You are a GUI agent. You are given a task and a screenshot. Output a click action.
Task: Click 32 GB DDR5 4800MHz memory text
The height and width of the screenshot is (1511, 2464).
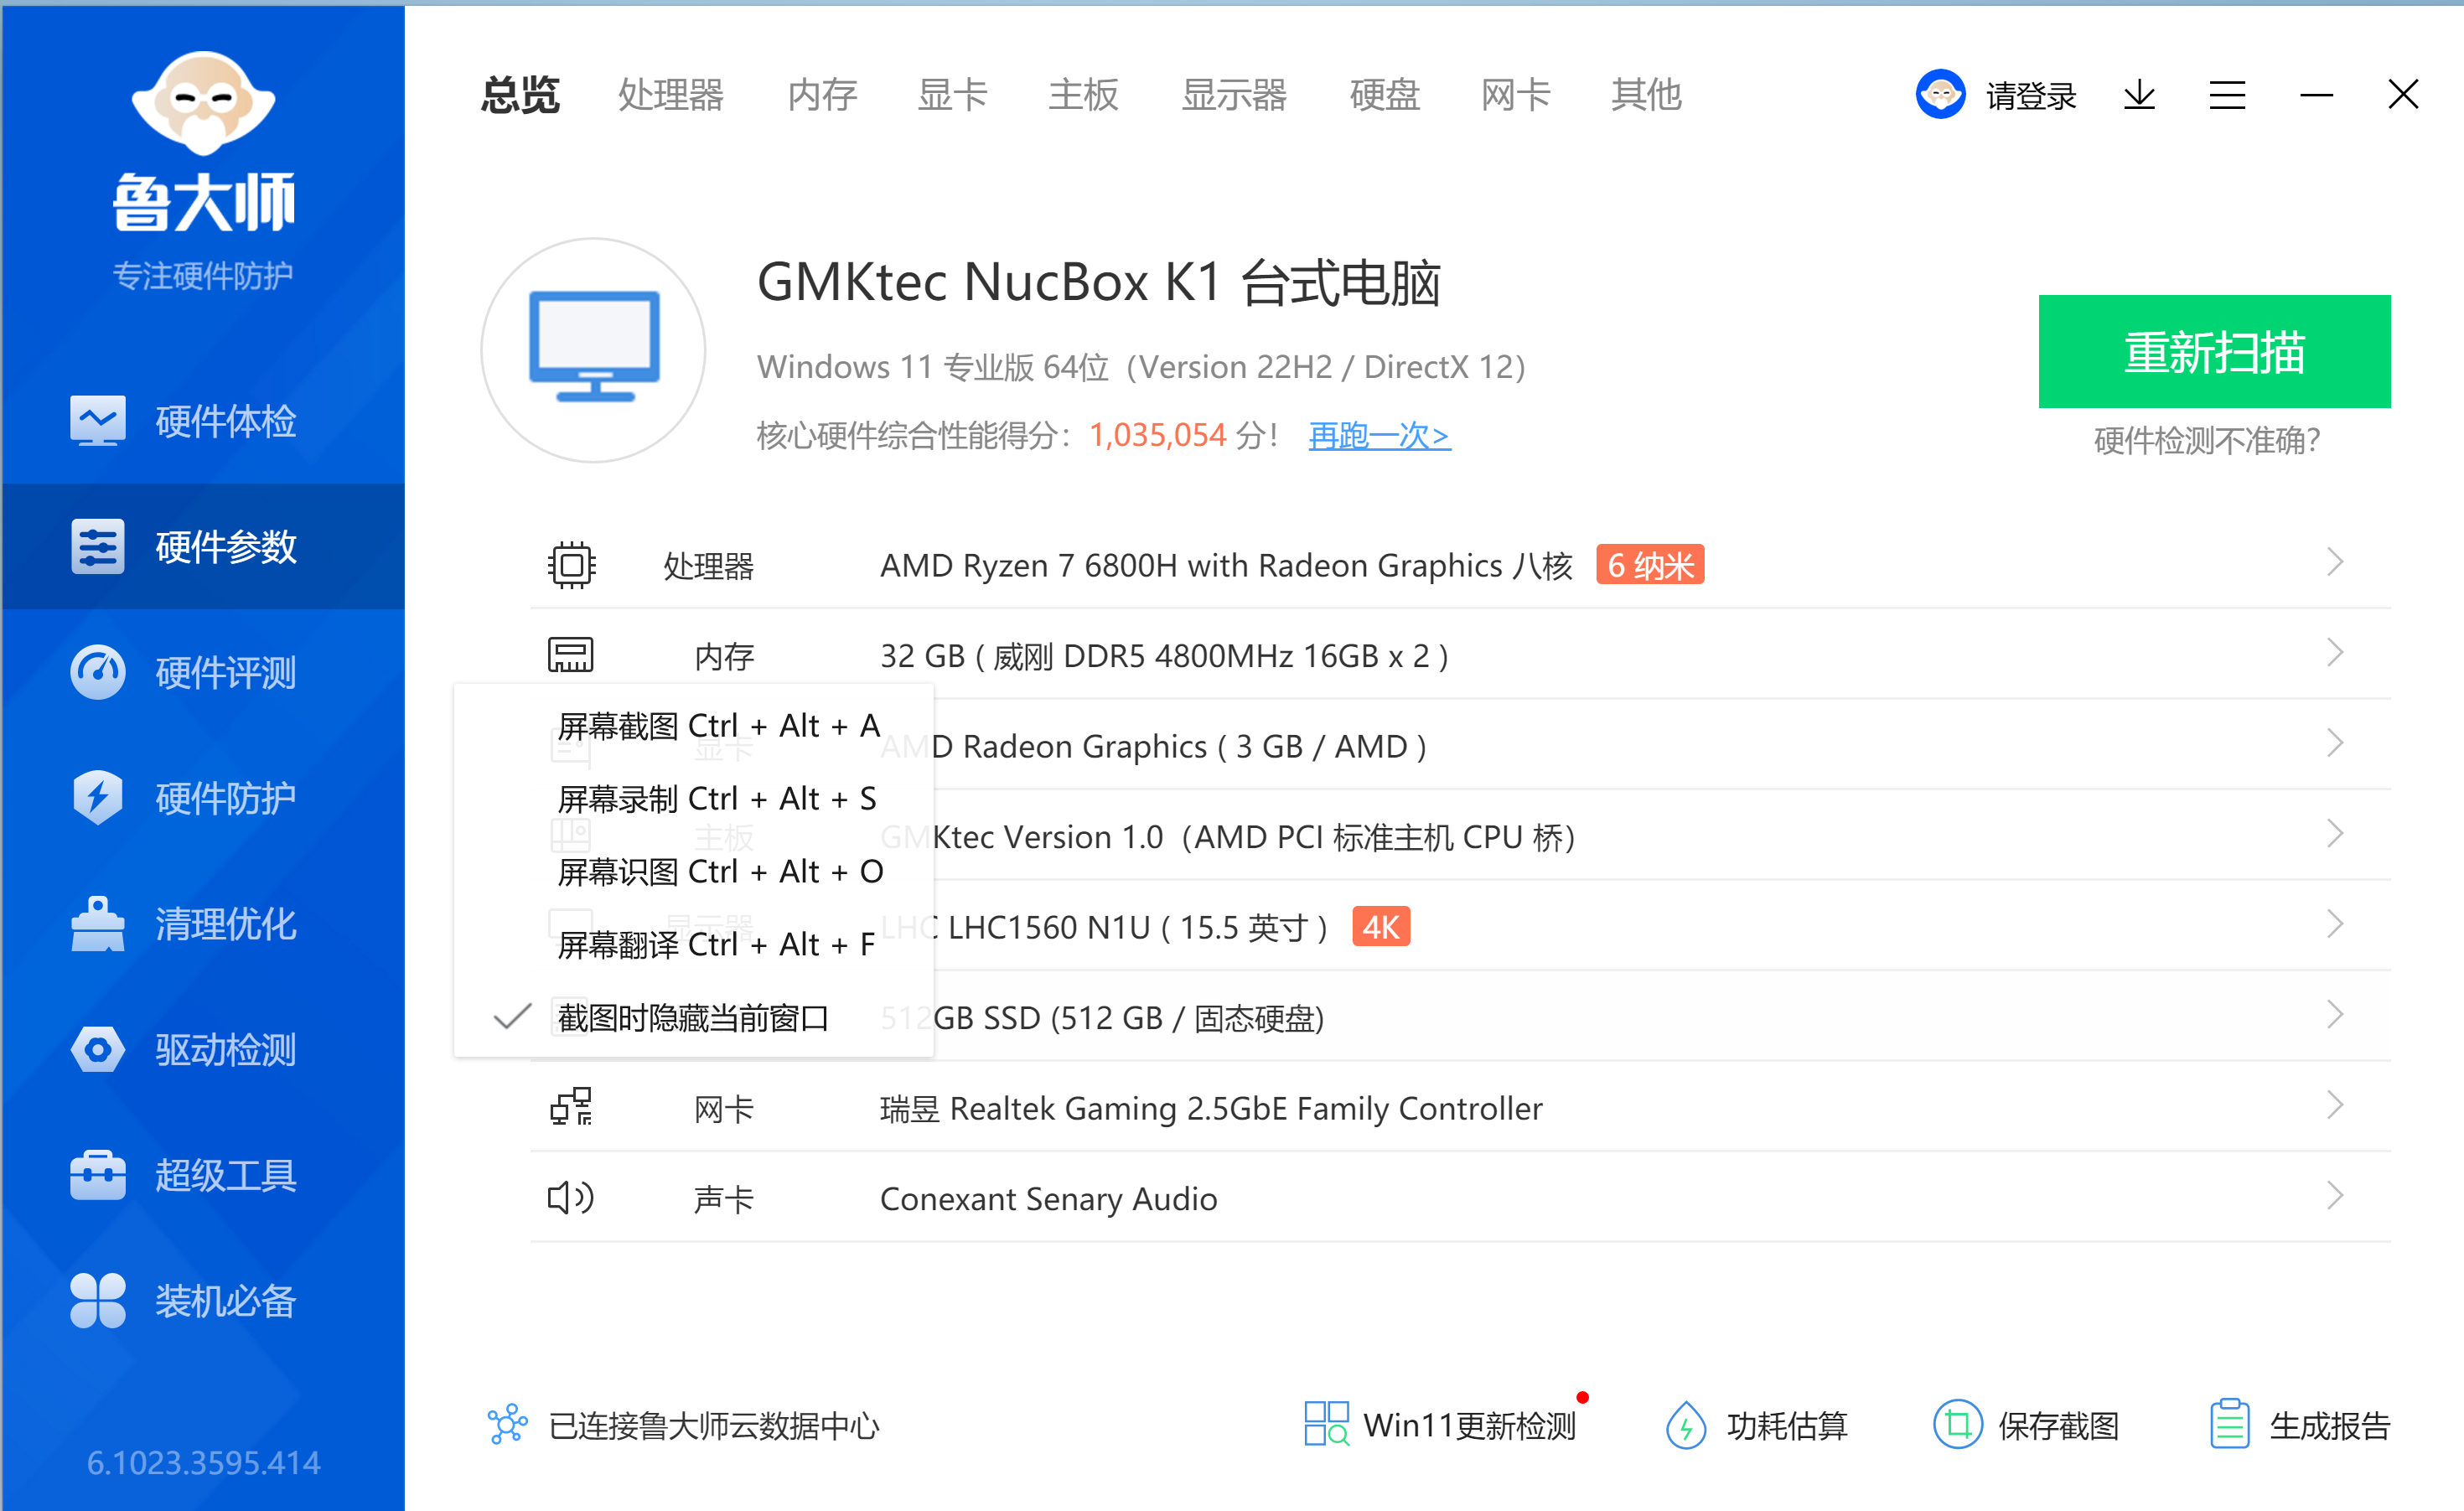click(x=1164, y=656)
